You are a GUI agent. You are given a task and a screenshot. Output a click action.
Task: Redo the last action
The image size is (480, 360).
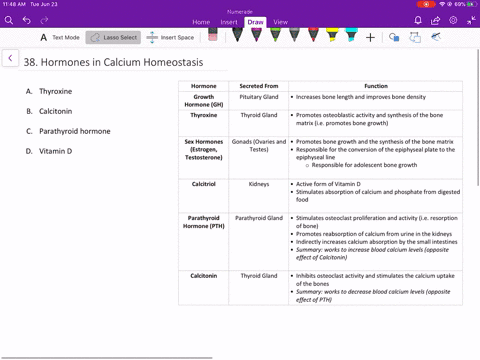44,21
